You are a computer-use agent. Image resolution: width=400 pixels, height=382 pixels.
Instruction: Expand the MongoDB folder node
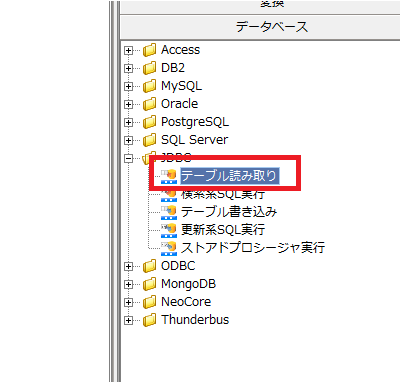click(x=128, y=285)
